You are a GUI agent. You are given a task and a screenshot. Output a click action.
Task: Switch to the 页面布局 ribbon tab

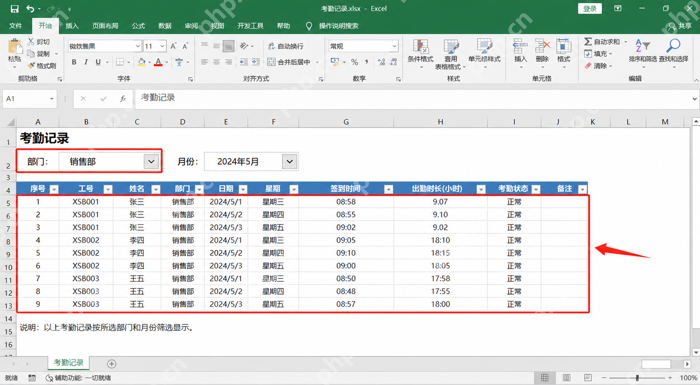coord(105,26)
